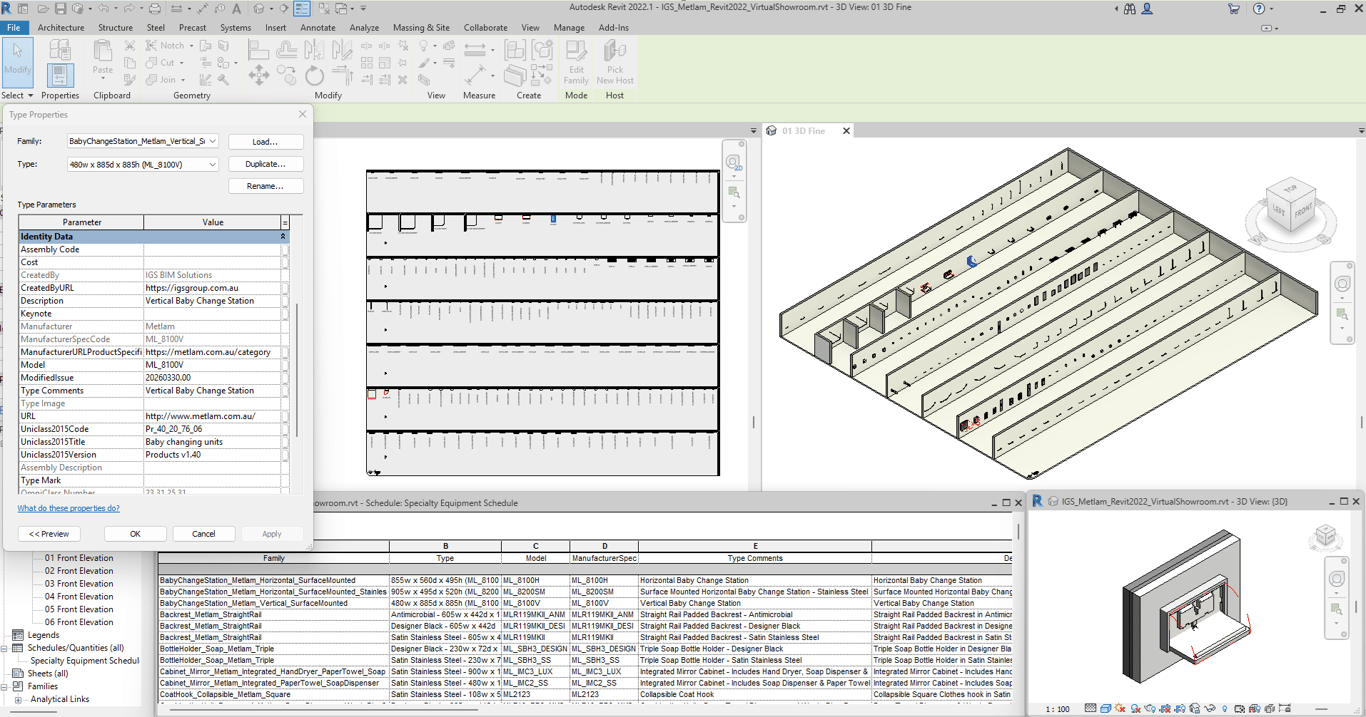
Task: Switch to the Manage ribbon tab
Action: pos(569,28)
